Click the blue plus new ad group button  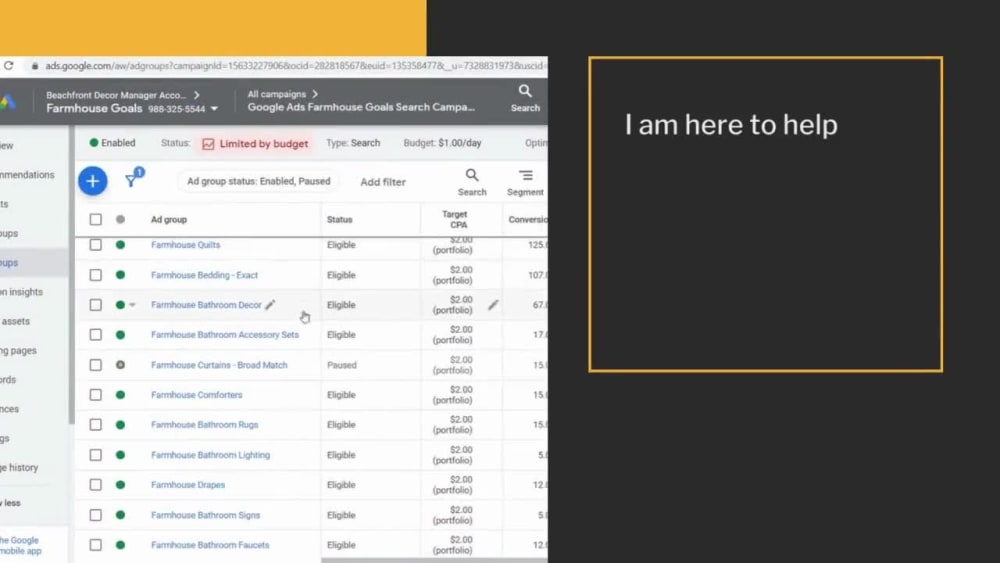92,181
